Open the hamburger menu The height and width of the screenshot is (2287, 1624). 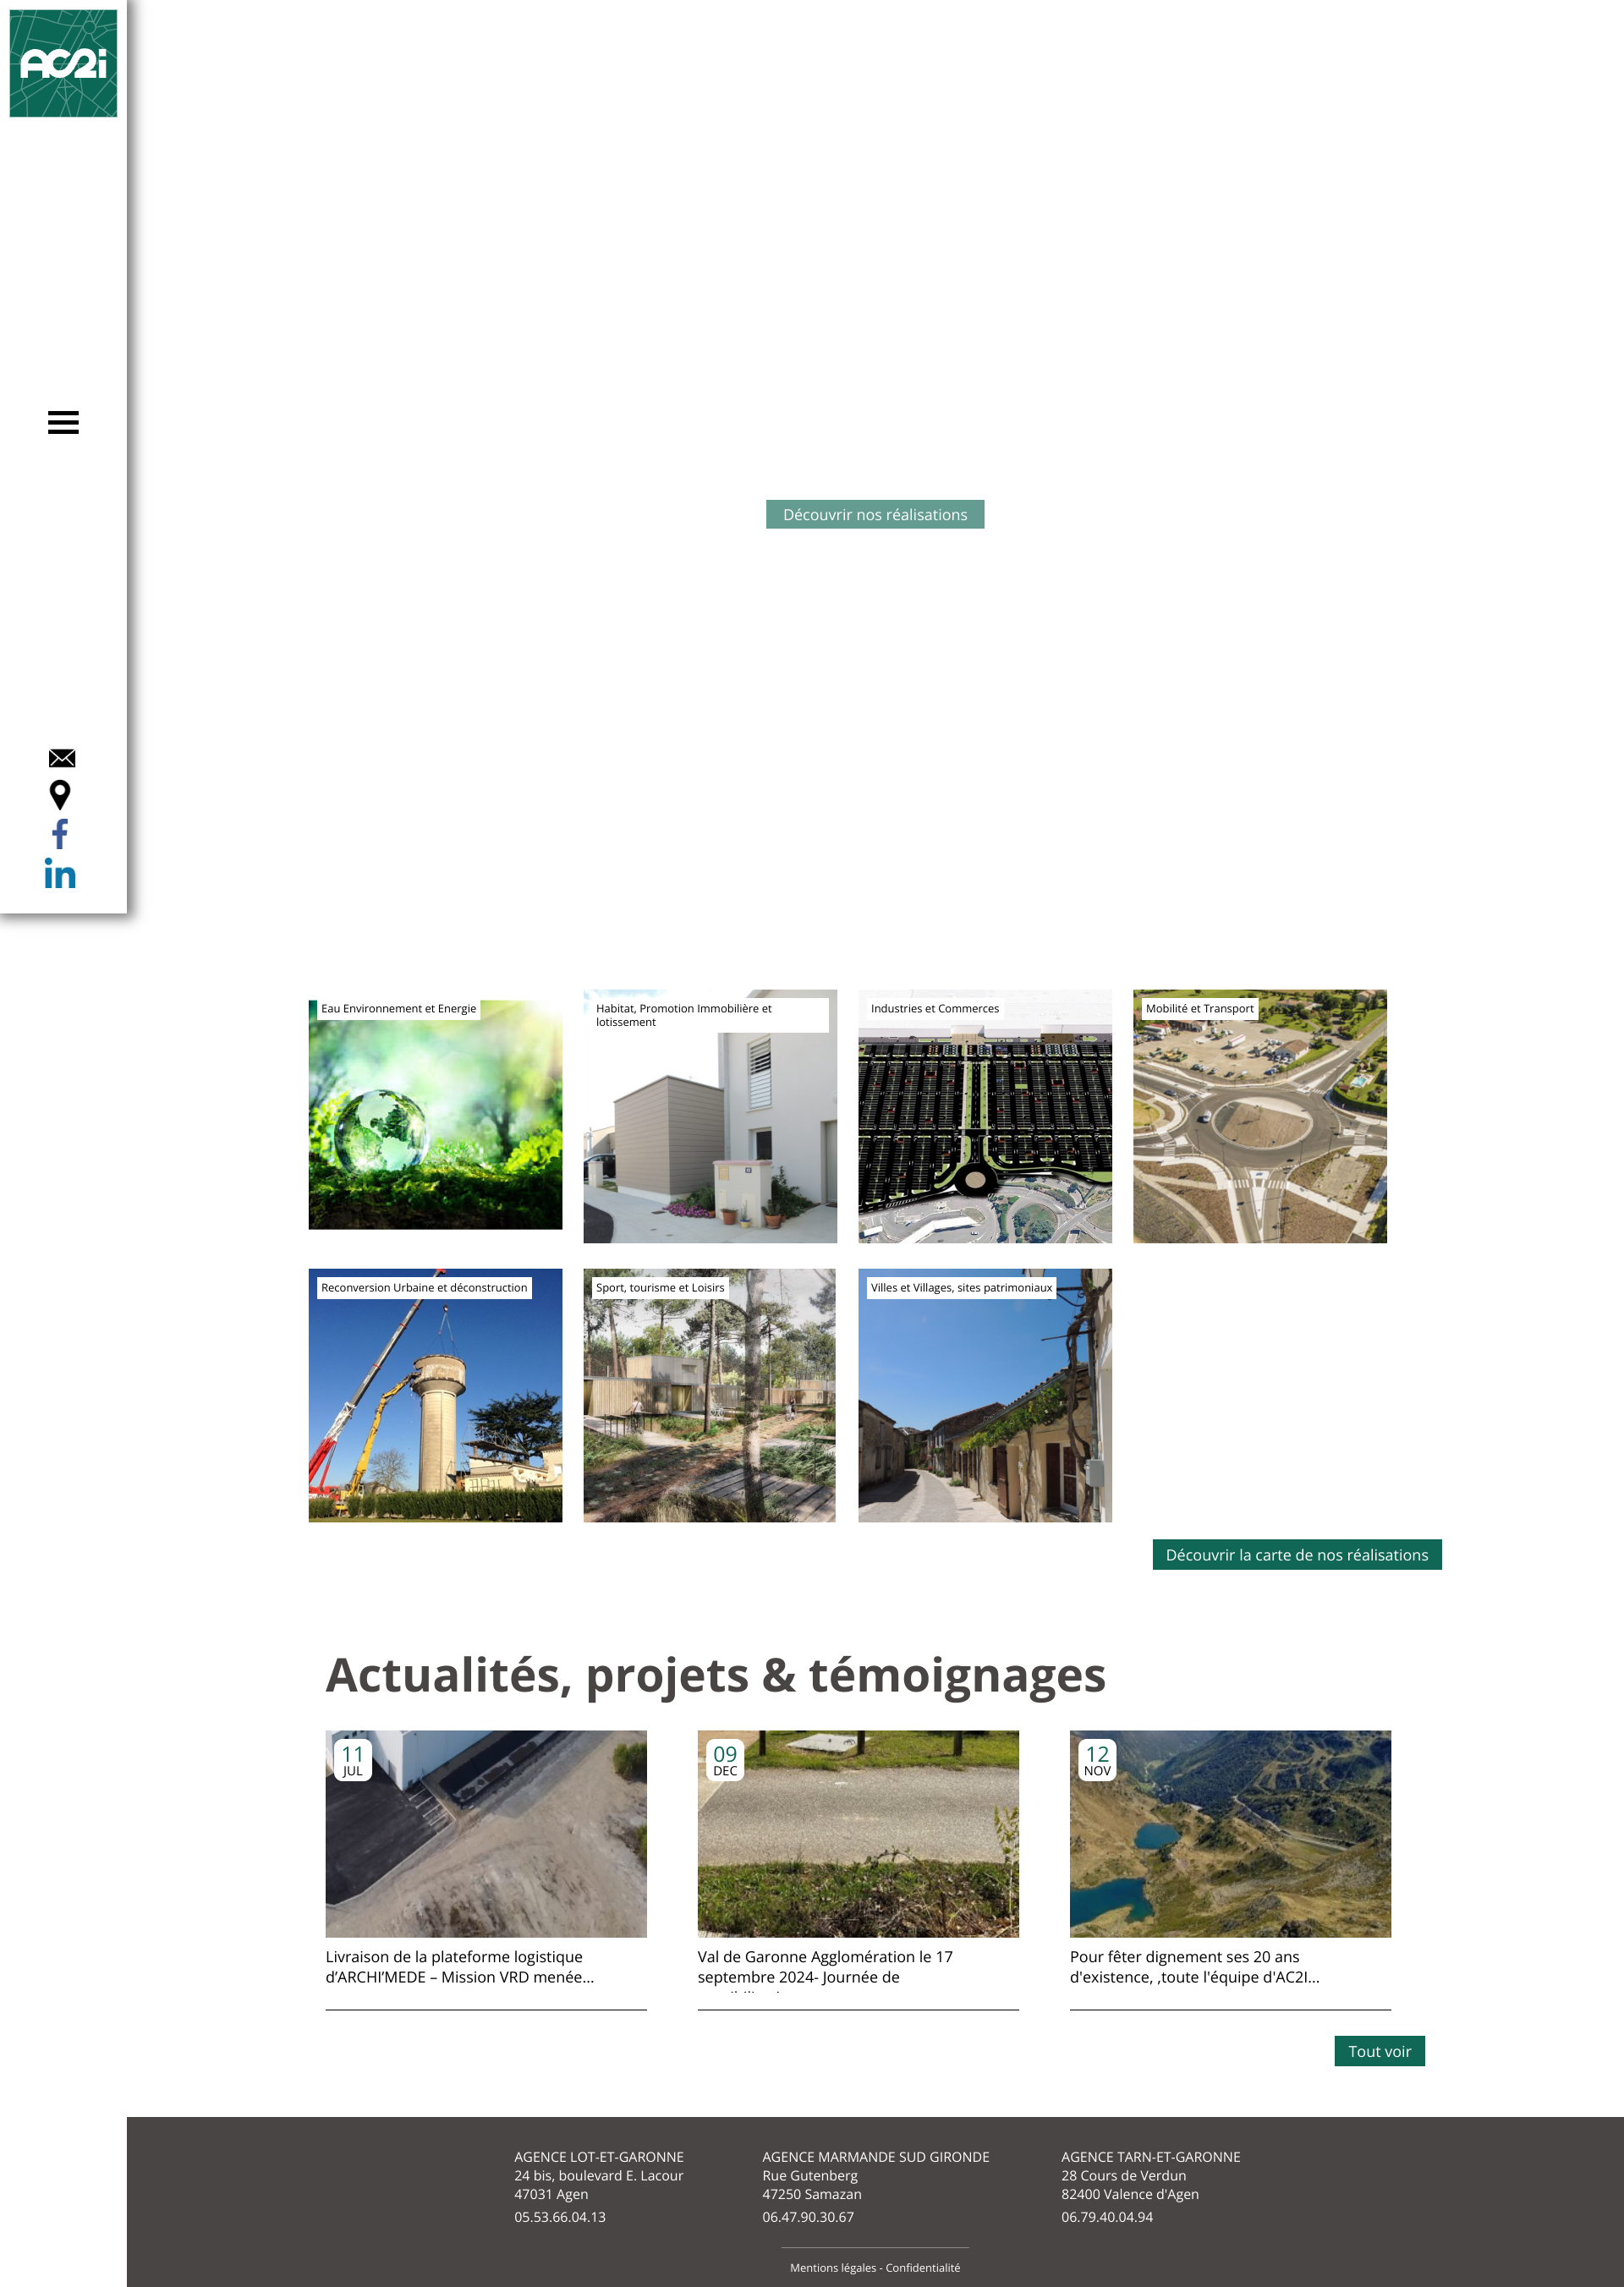(x=63, y=422)
